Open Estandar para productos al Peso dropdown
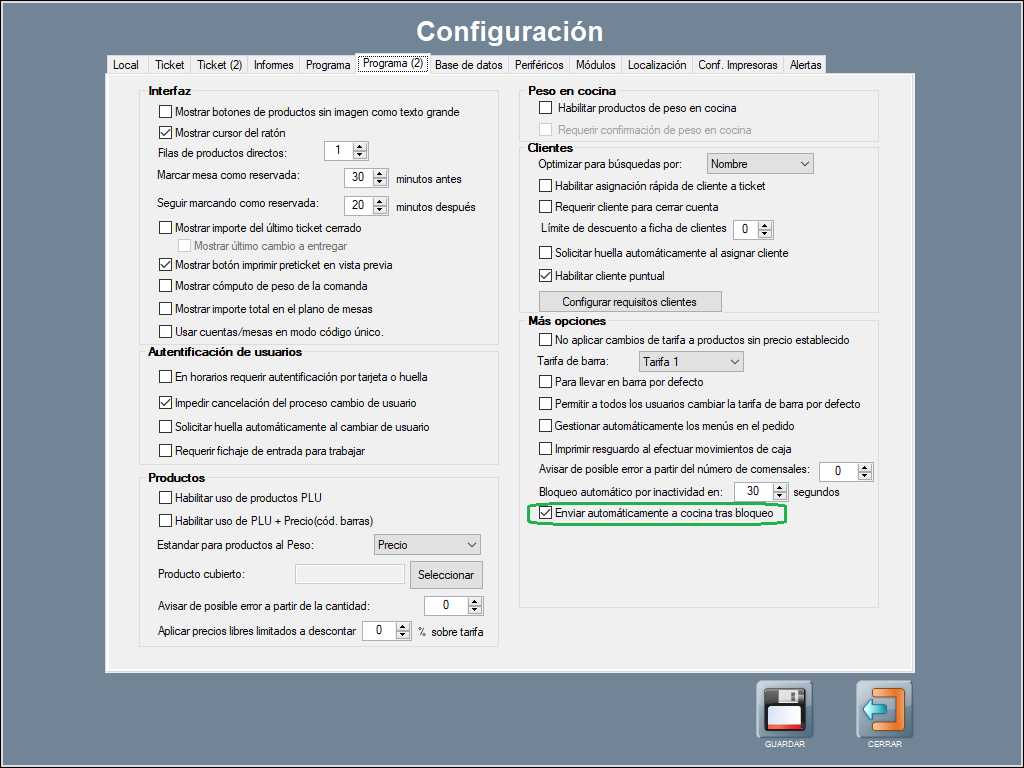Image resolution: width=1024 pixels, height=768 pixels. 428,545
